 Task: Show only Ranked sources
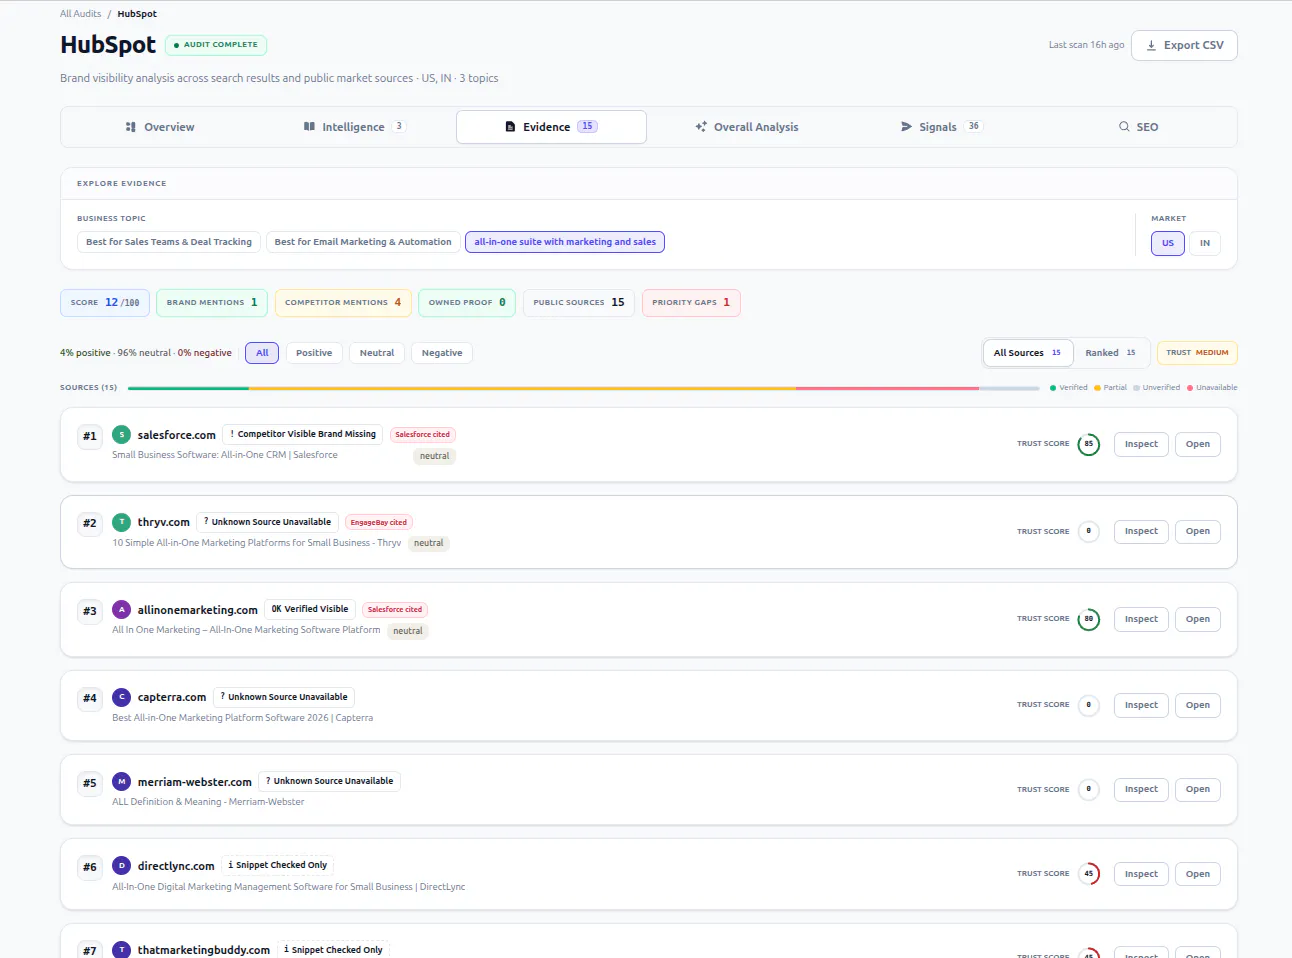pos(1110,353)
